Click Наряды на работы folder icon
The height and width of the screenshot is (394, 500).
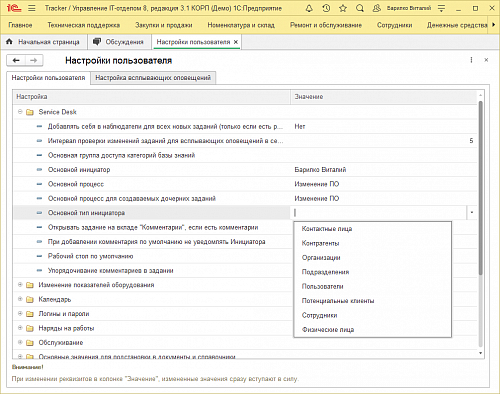[30, 328]
